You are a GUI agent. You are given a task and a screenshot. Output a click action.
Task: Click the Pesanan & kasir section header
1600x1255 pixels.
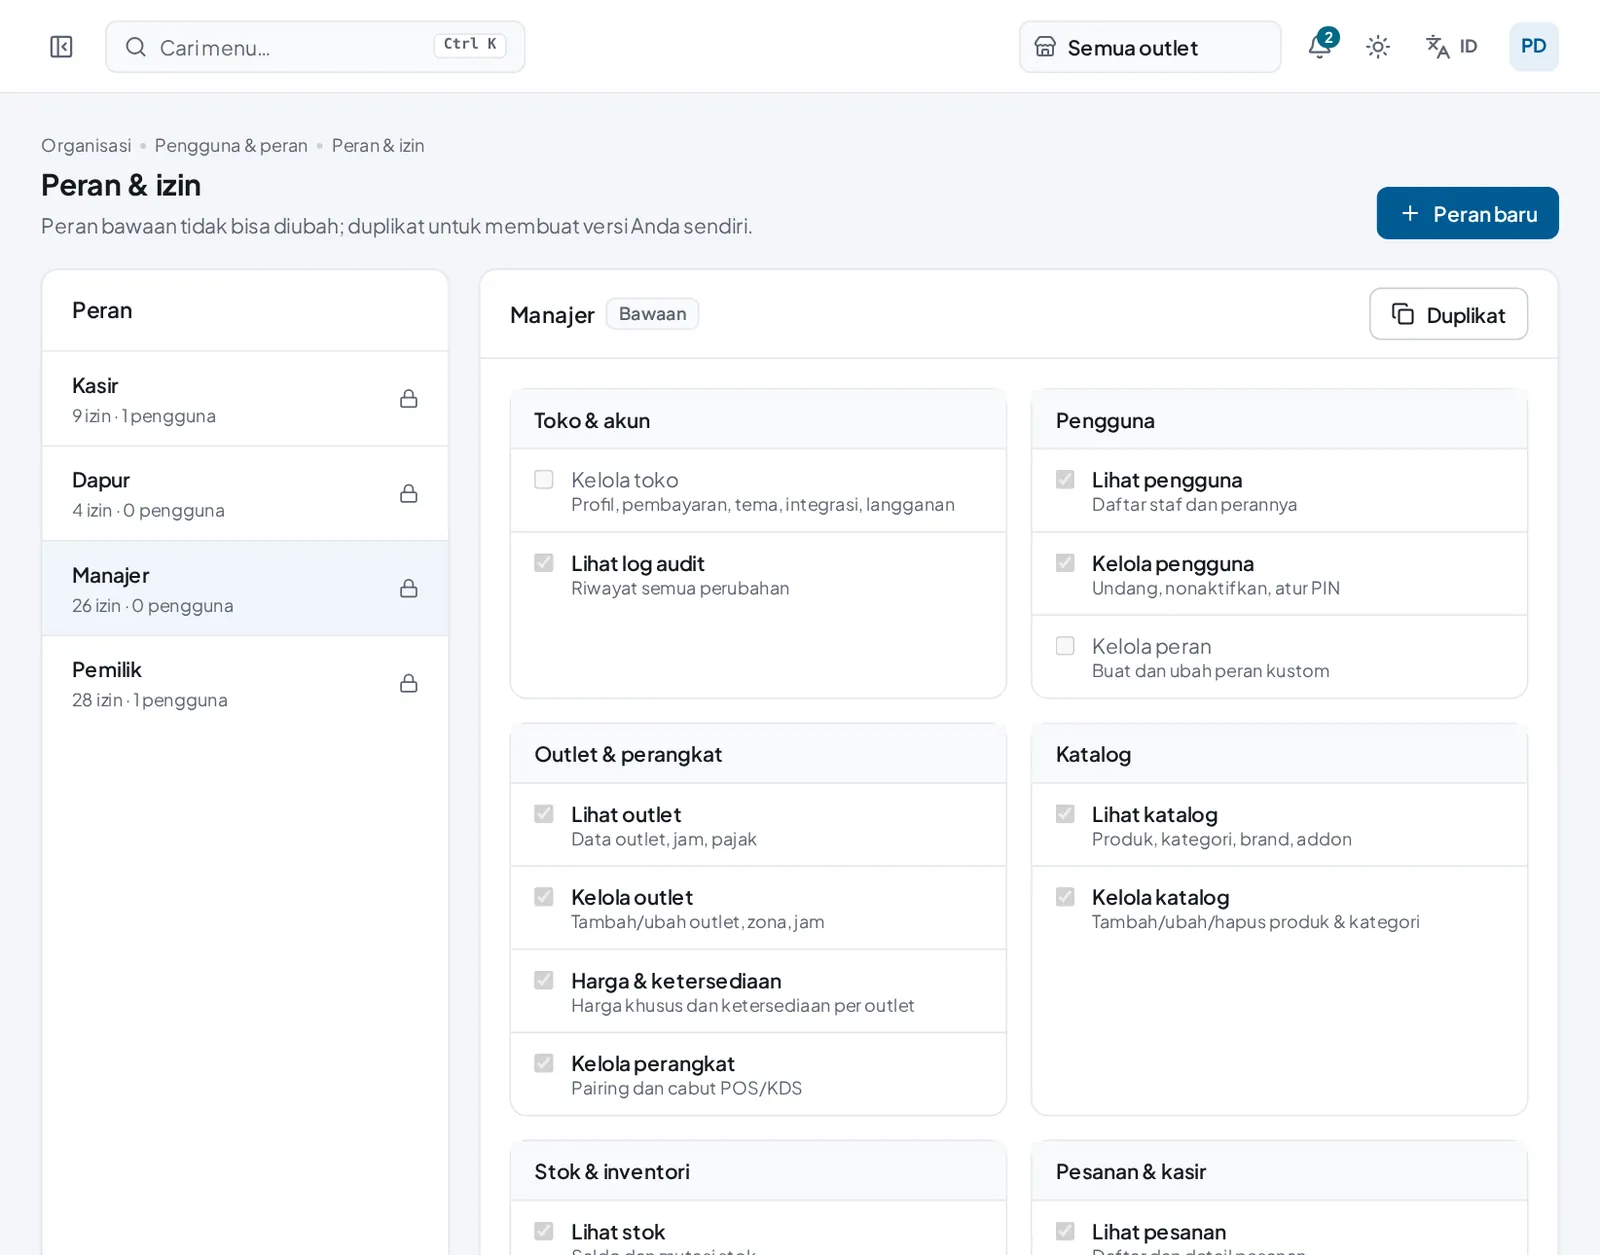[1279, 1171]
